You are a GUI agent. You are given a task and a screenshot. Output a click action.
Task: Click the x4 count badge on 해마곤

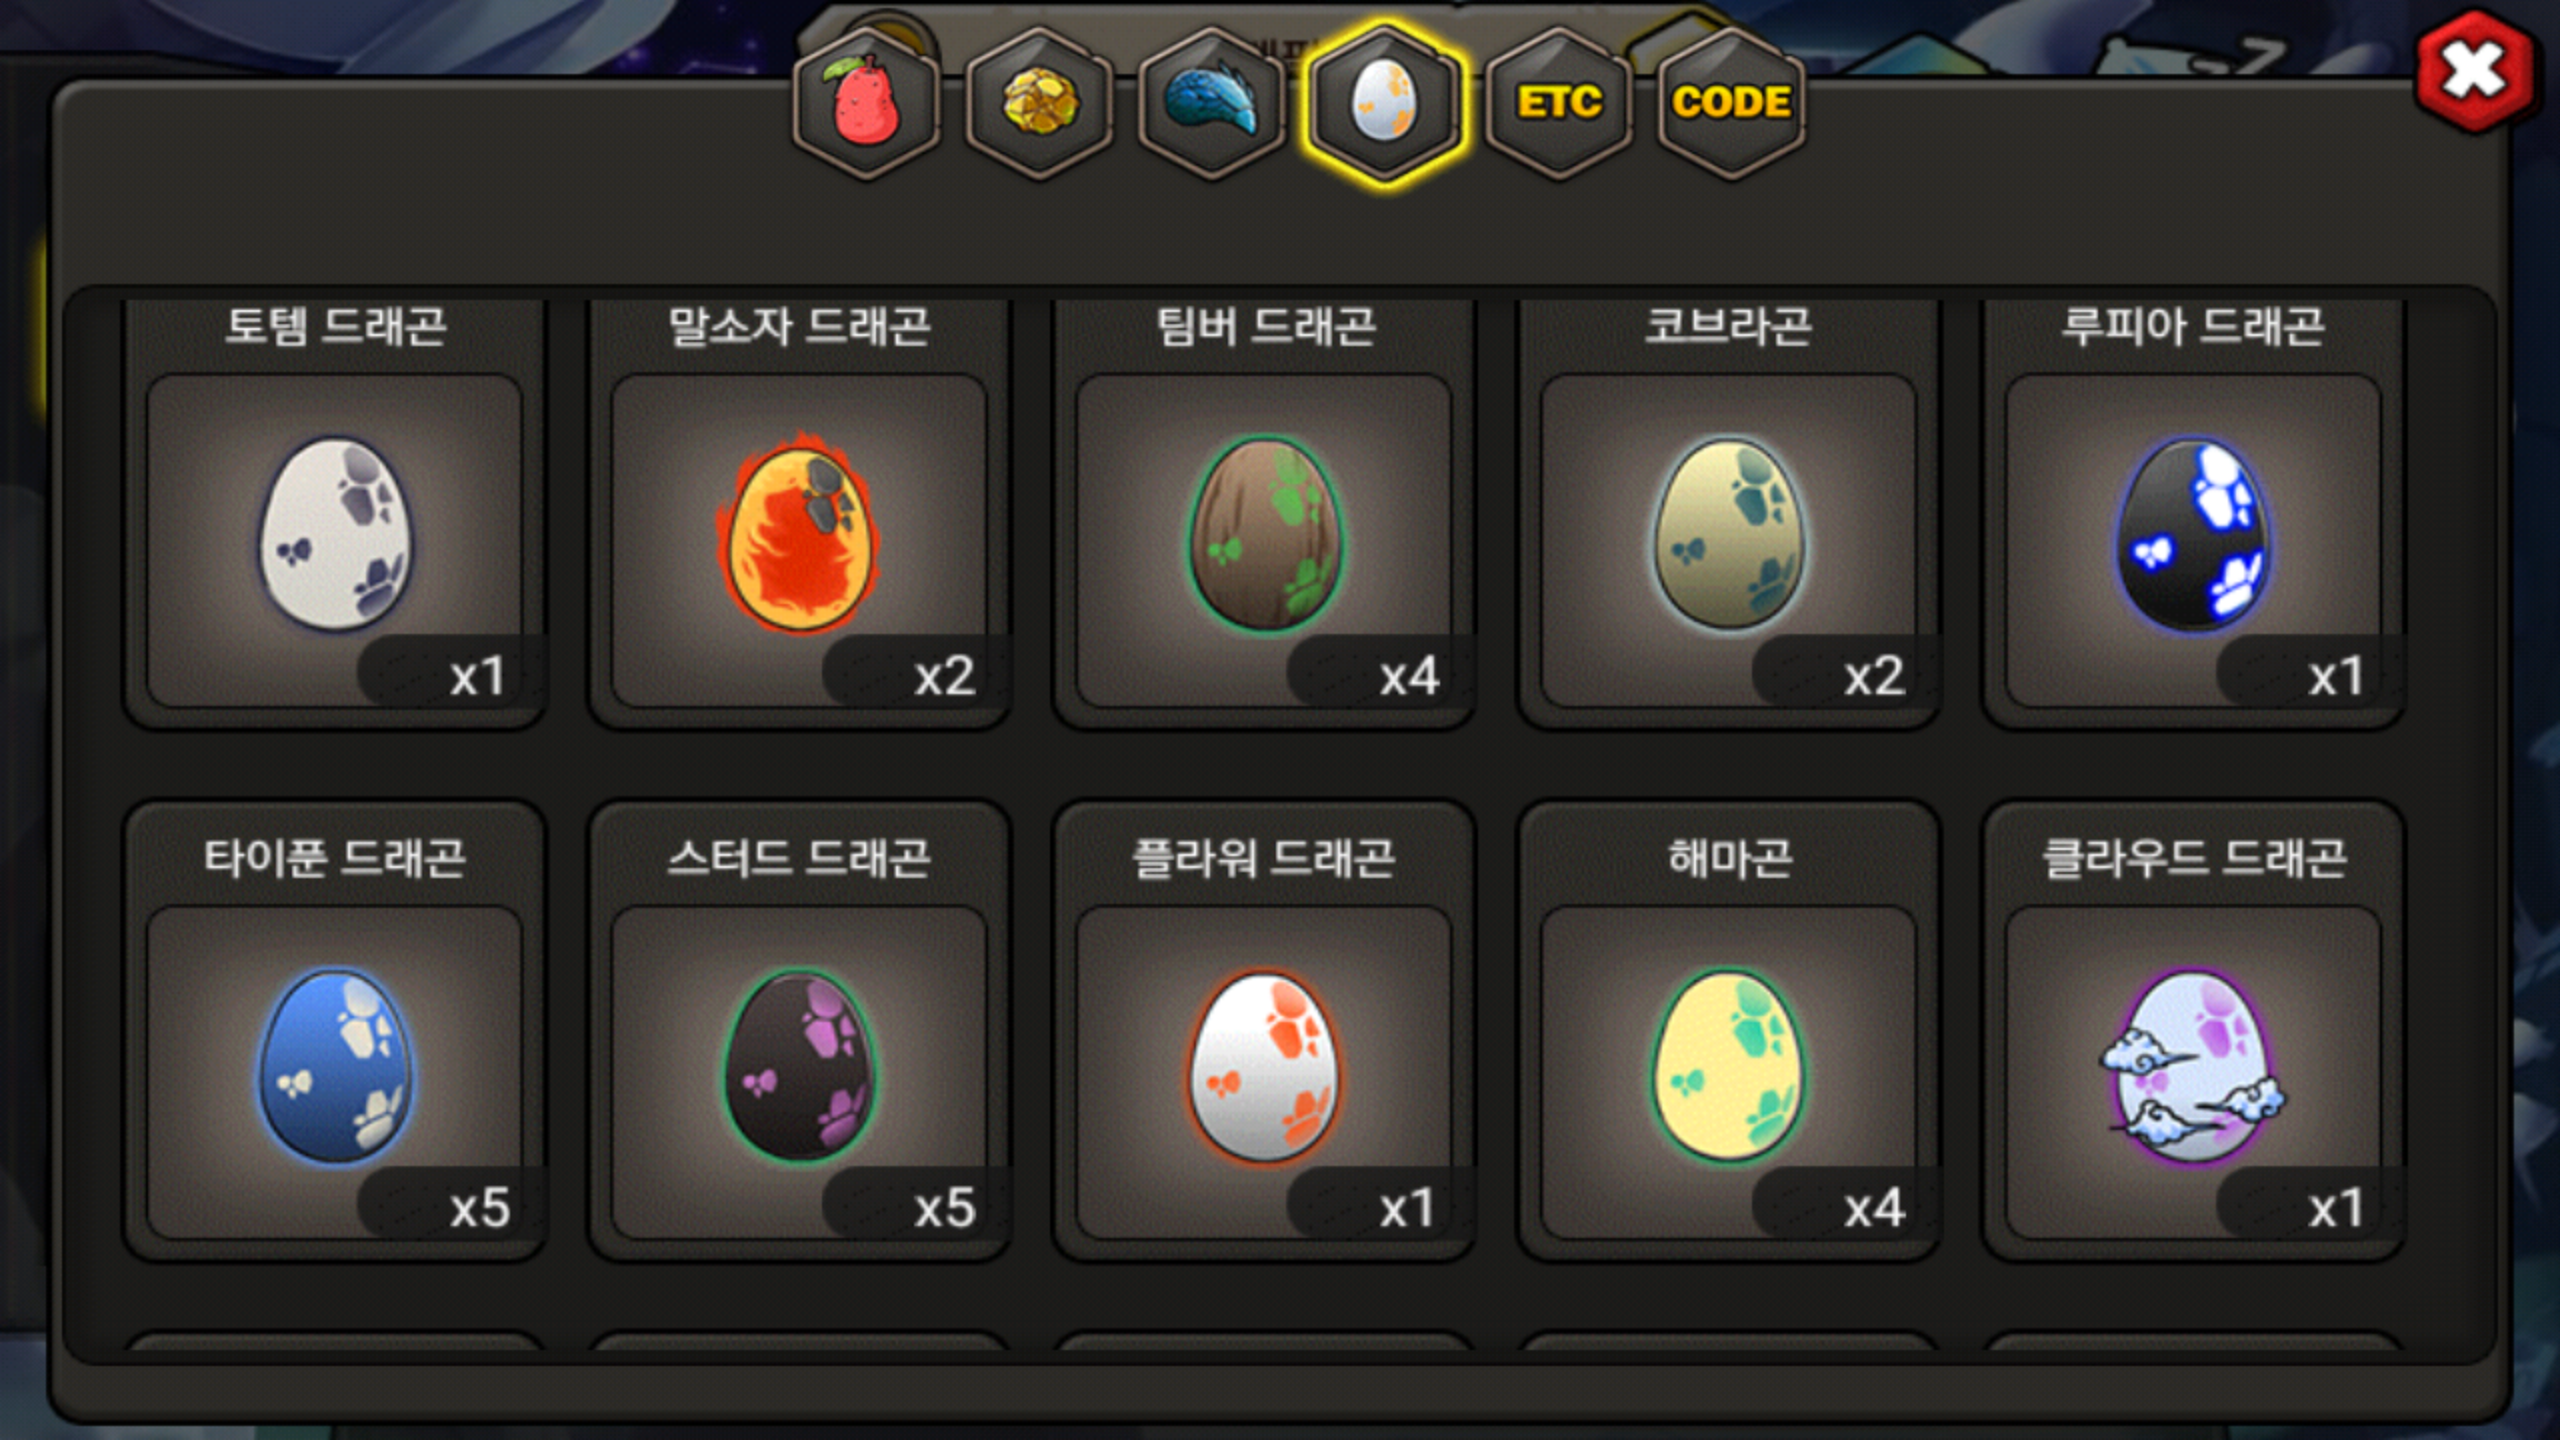pyautogui.click(x=1874, y=1208)
